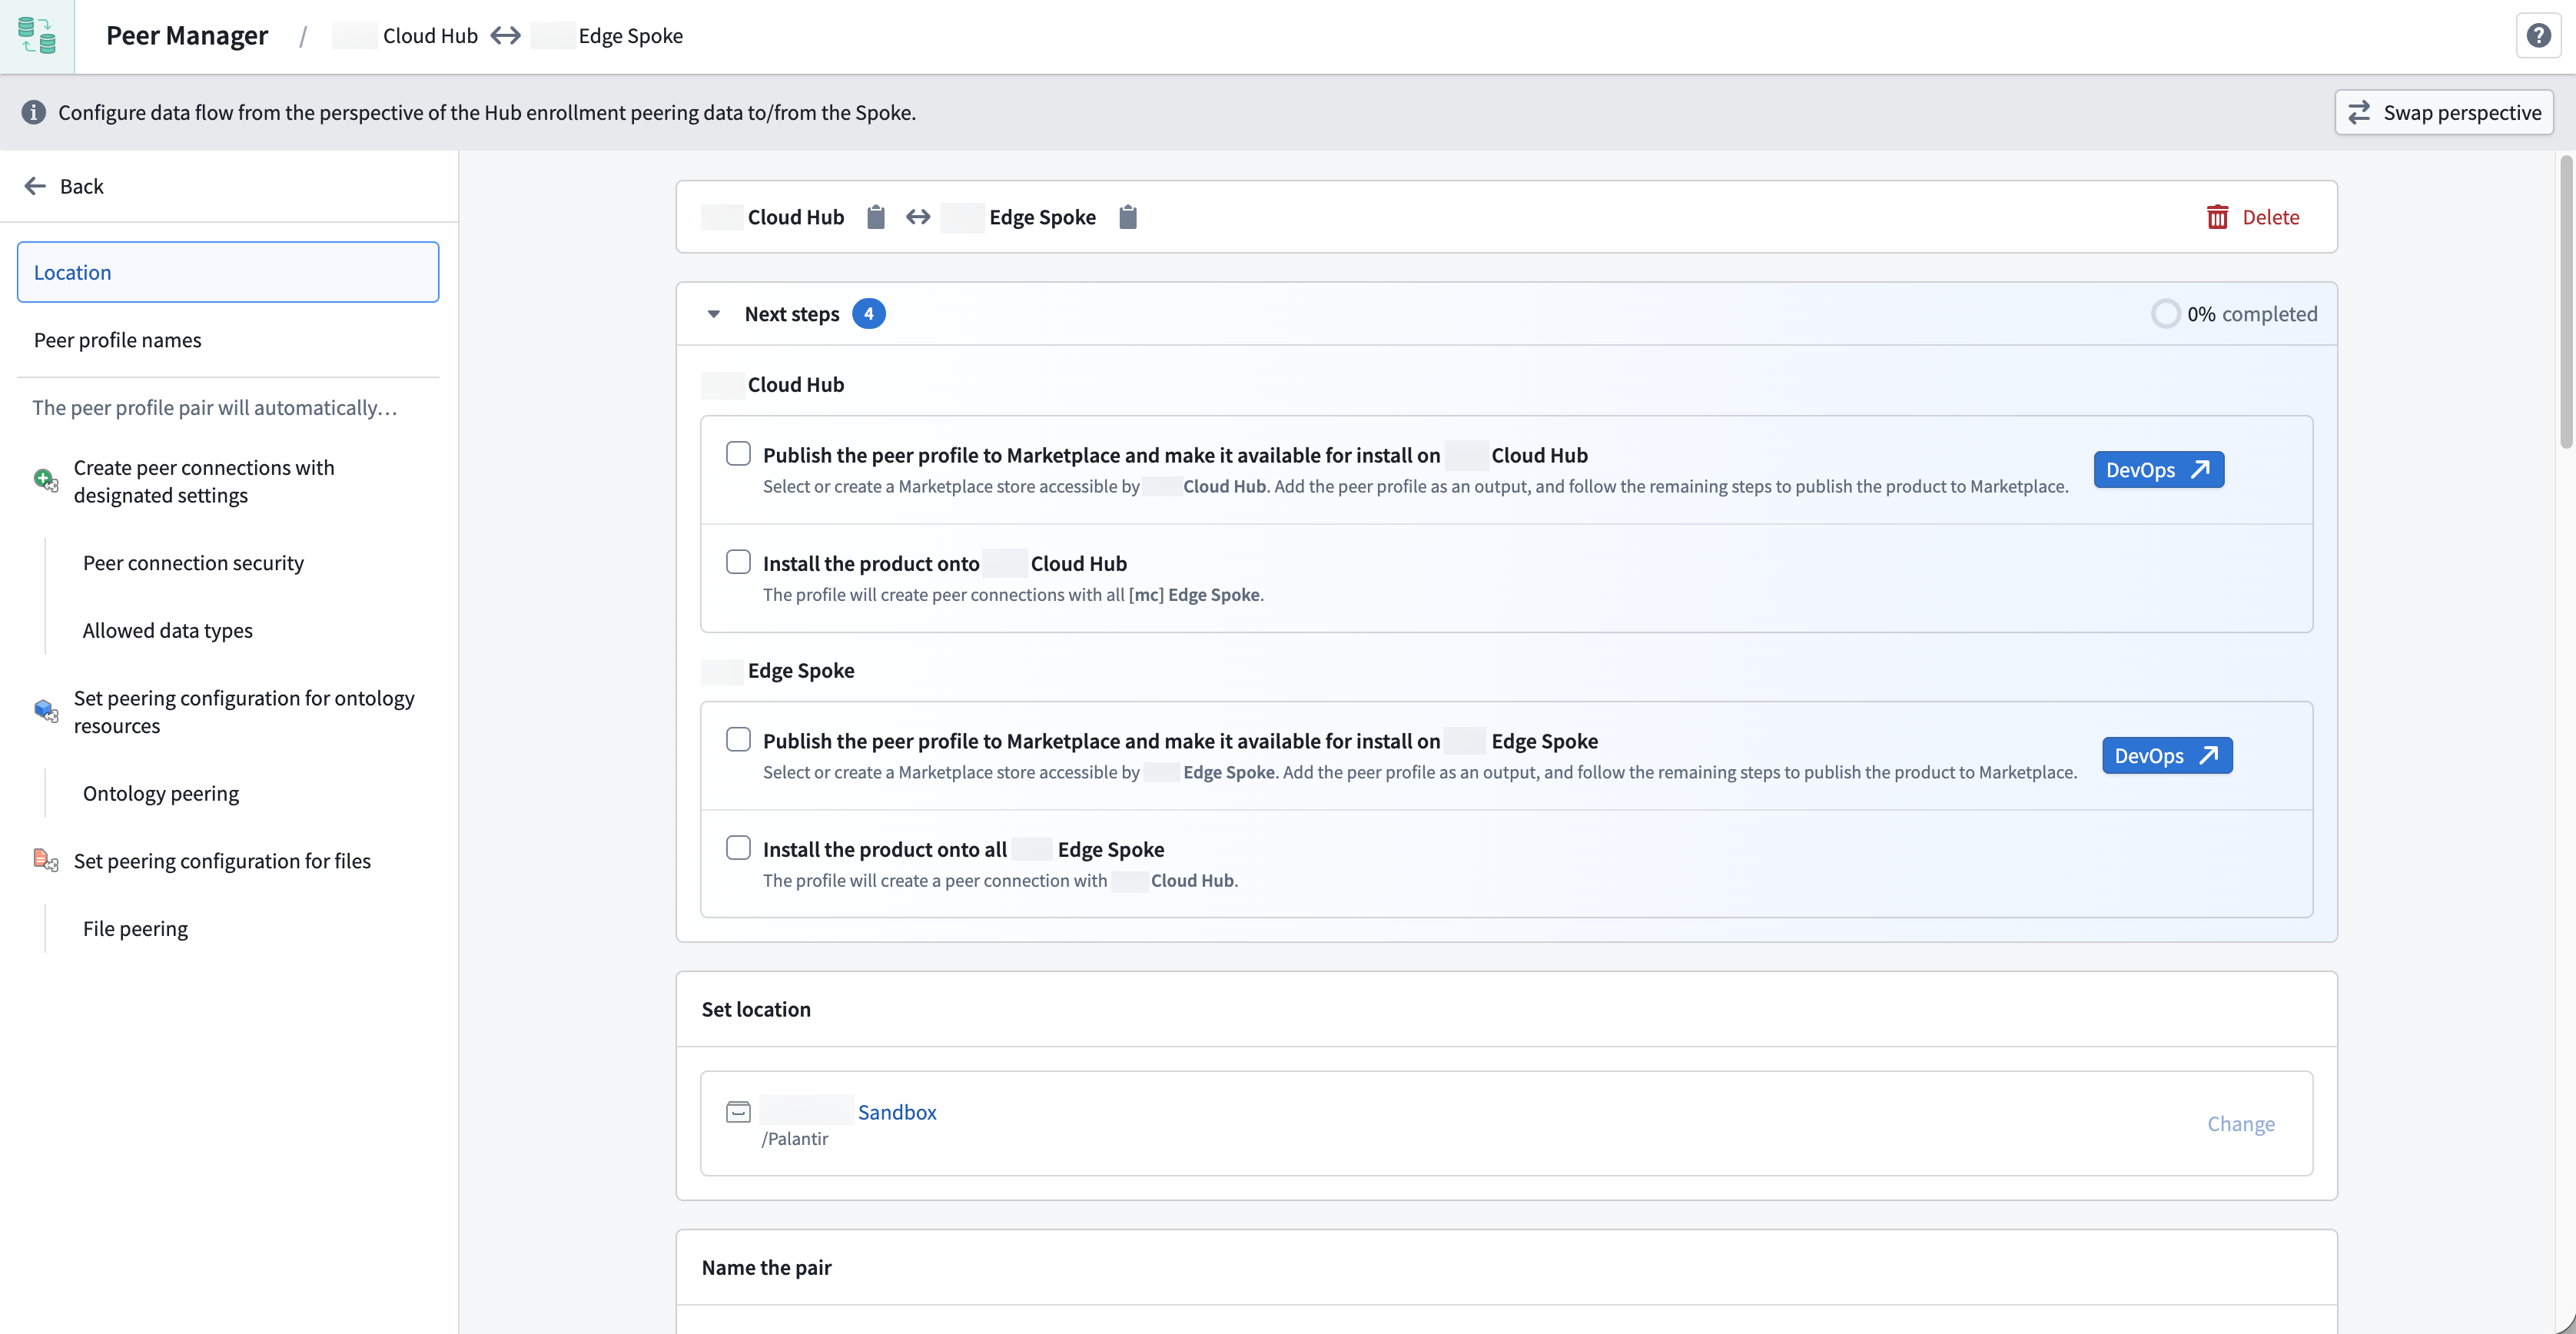
Task: Open Set peering configuration for files
Action: point(222,861)
